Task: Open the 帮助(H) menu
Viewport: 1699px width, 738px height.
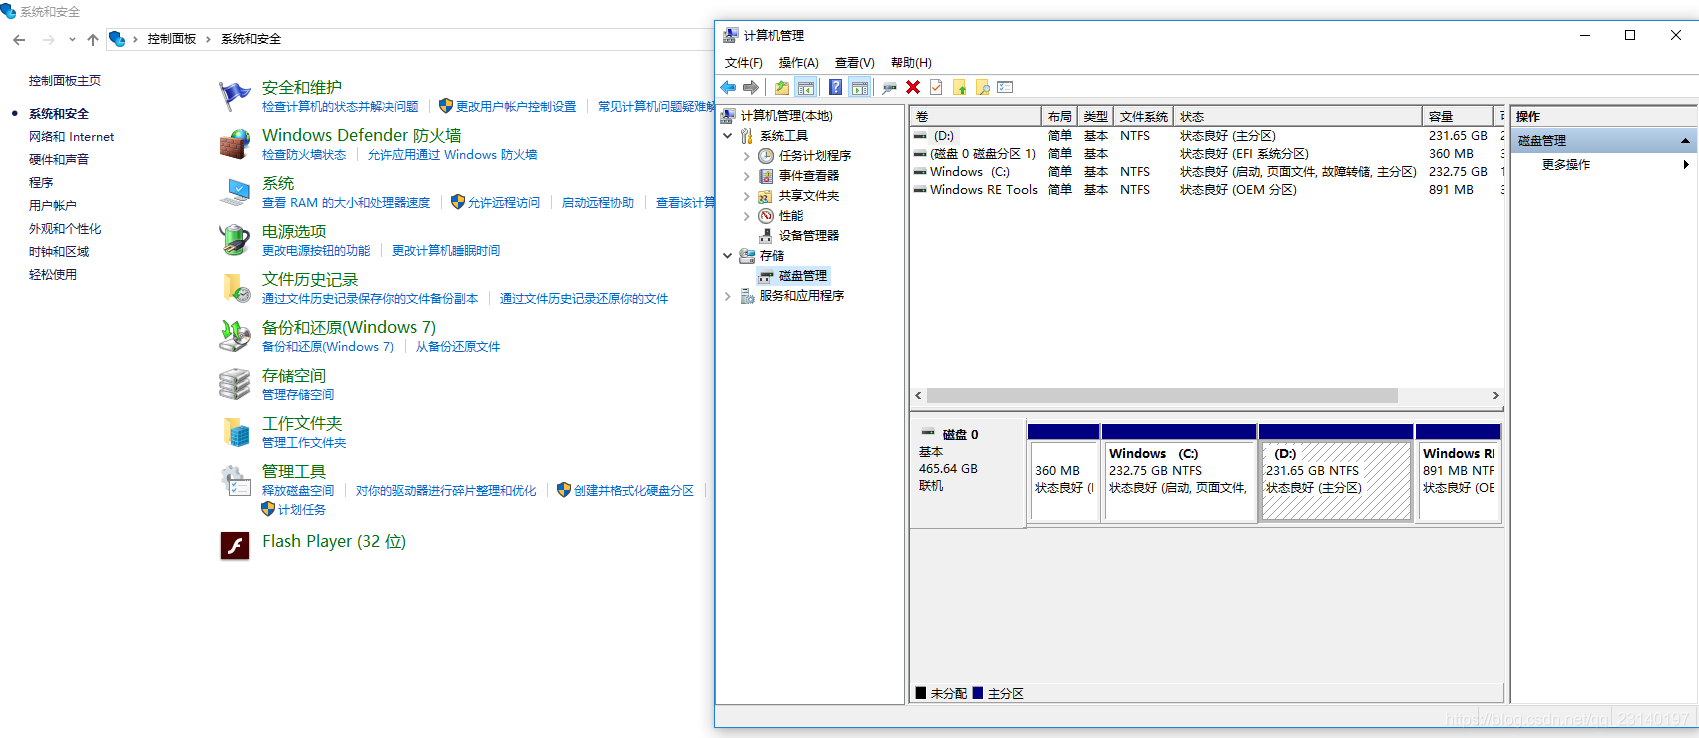Action: [911, 63]
